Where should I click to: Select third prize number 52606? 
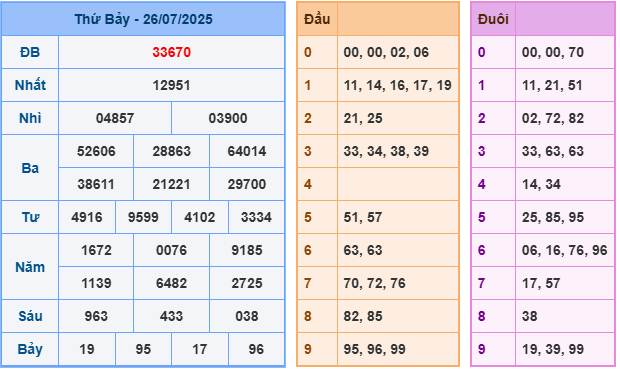pyautogui.click(x=96, y=151)
